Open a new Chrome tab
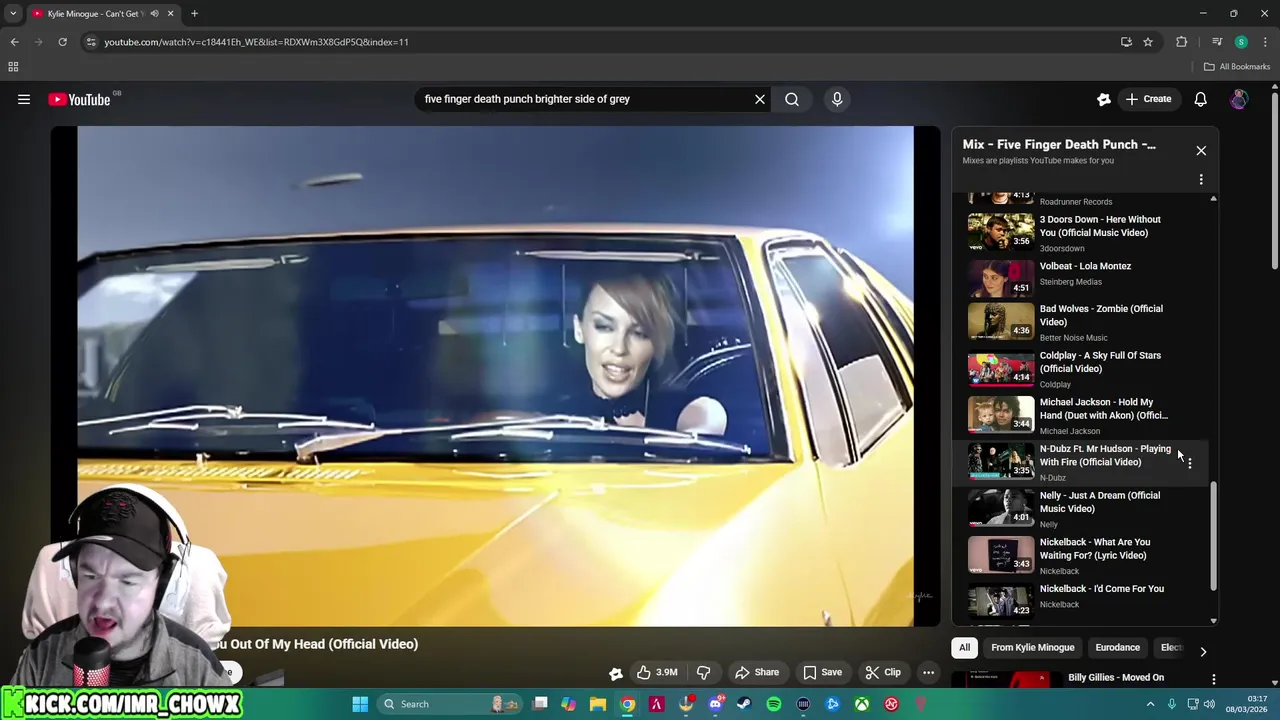The height and width of the screenshot is (720, 1280). point(194,14)
